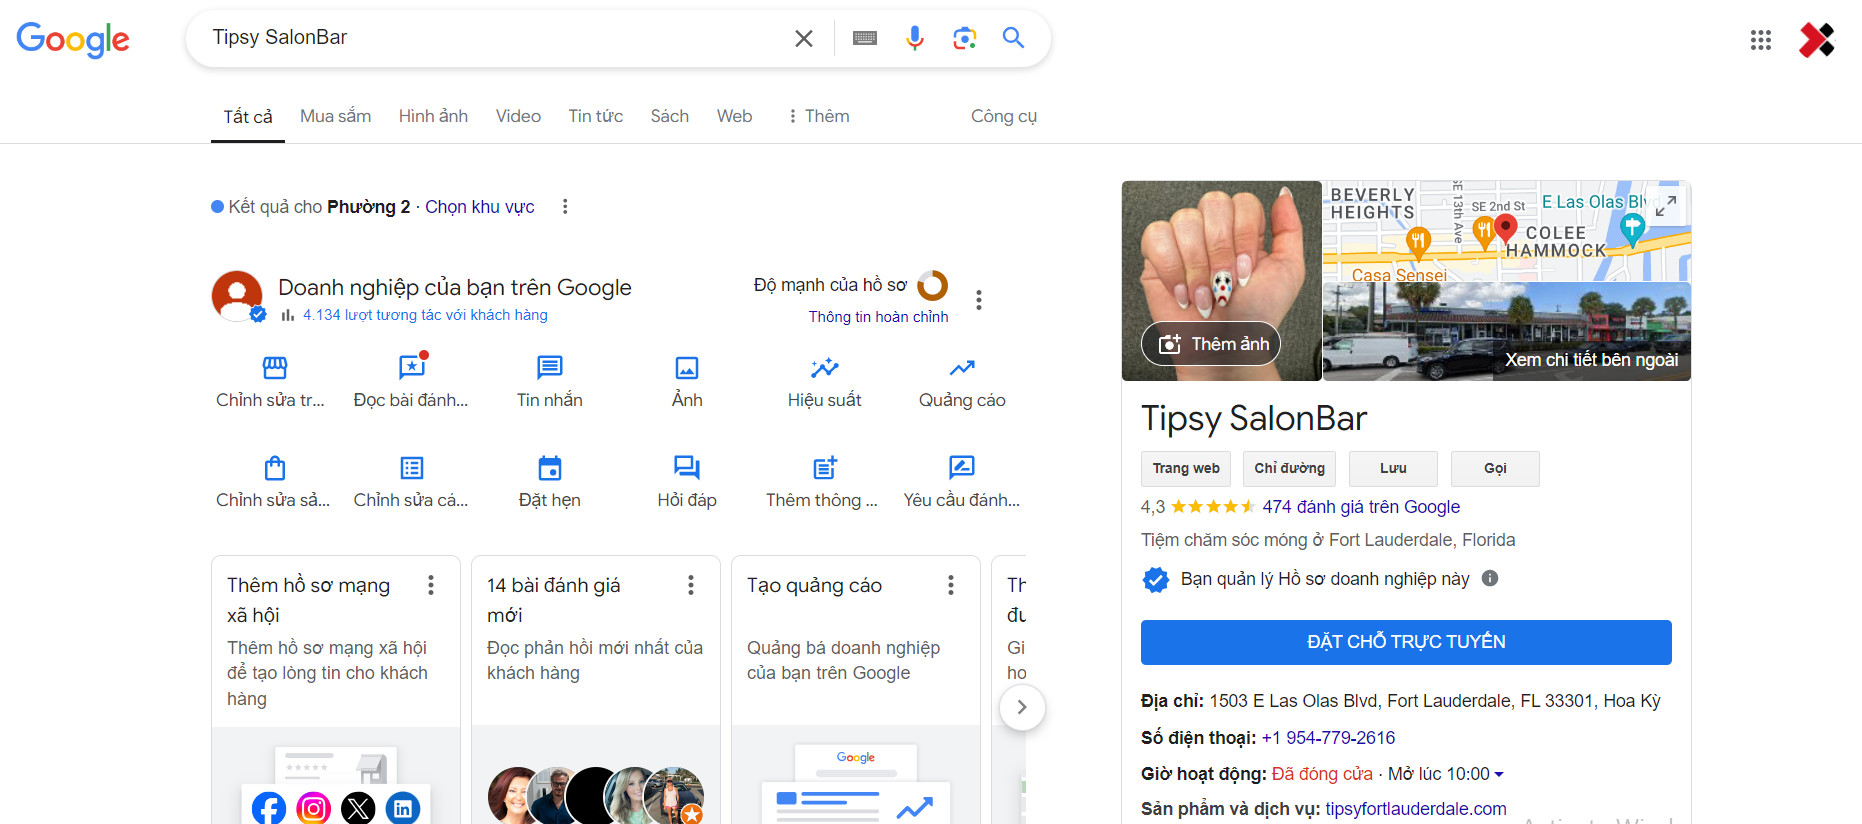Image resolution: width=1862 pixels, height=824 pixels.
Task: Open the account profile avatar
Action: 1817,40
